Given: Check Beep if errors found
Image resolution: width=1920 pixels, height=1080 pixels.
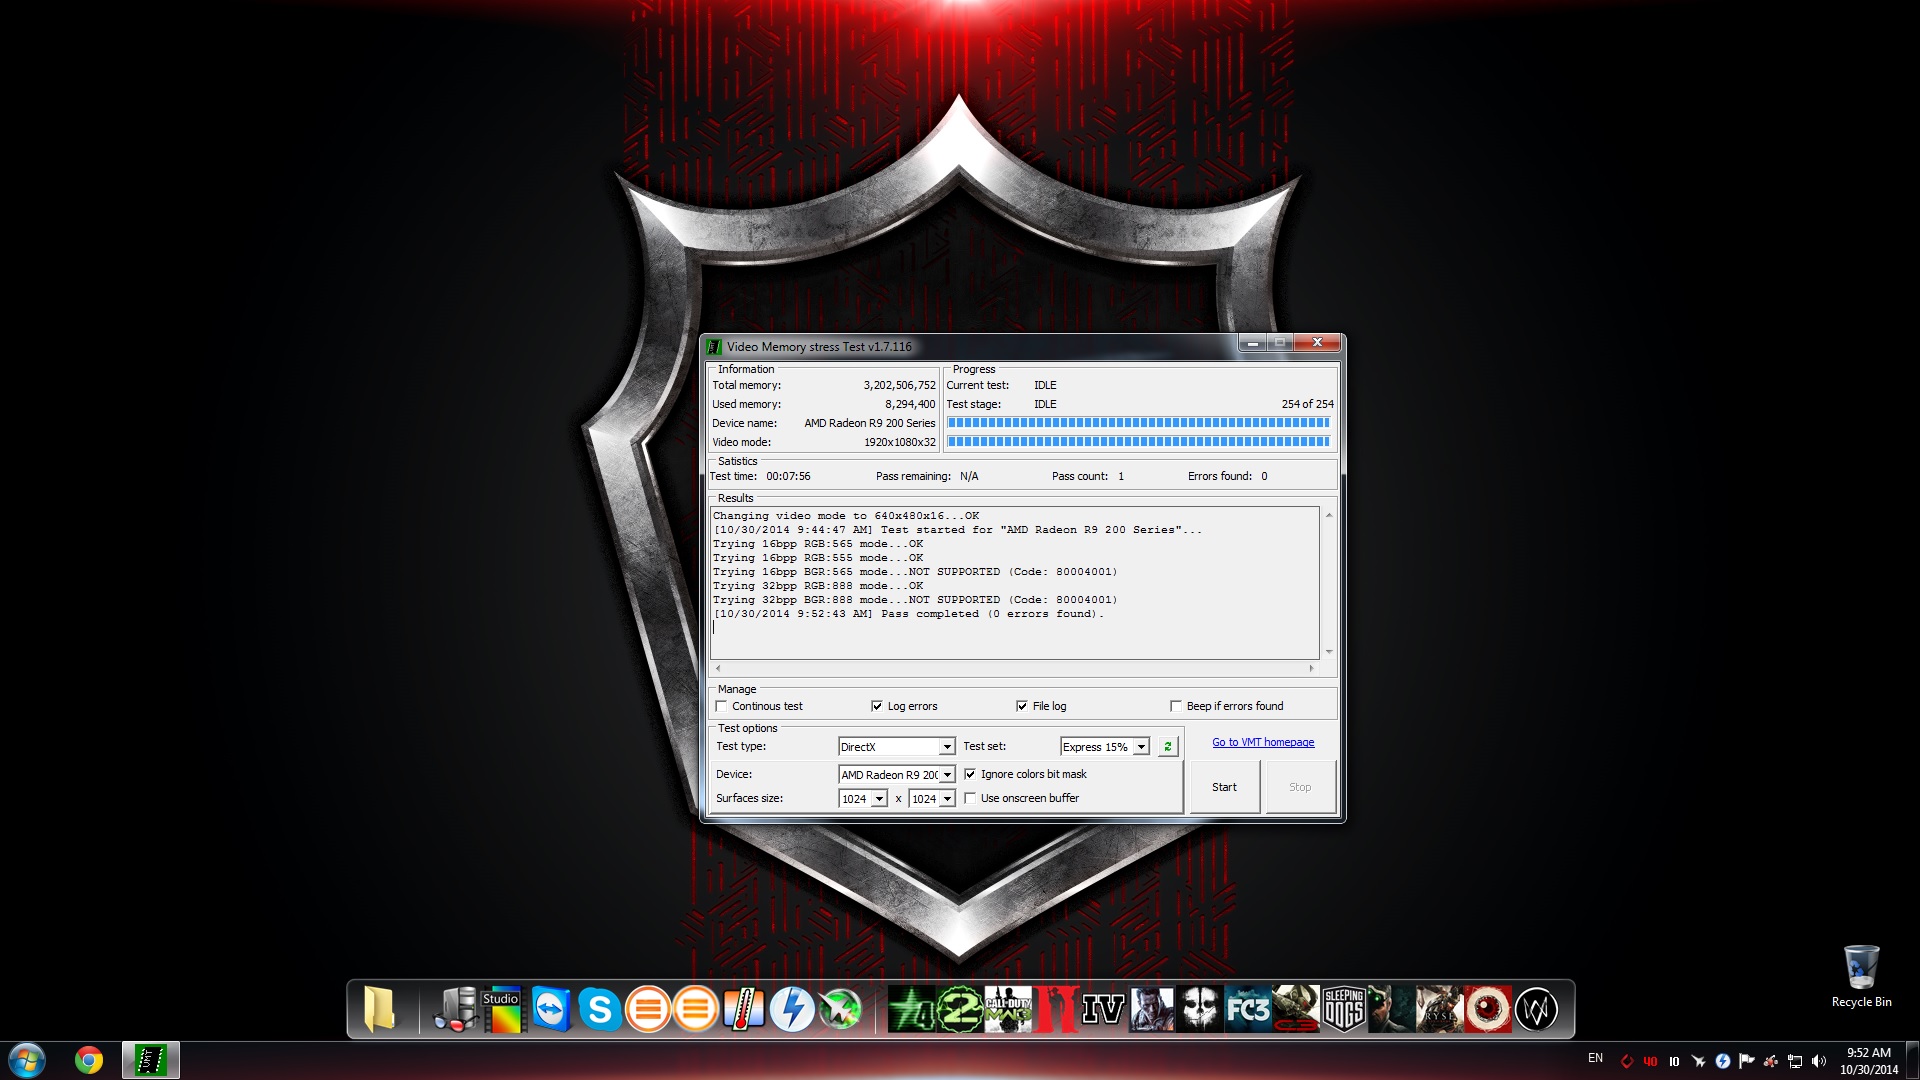Looking at the screenshot, I should (1176, 706).
